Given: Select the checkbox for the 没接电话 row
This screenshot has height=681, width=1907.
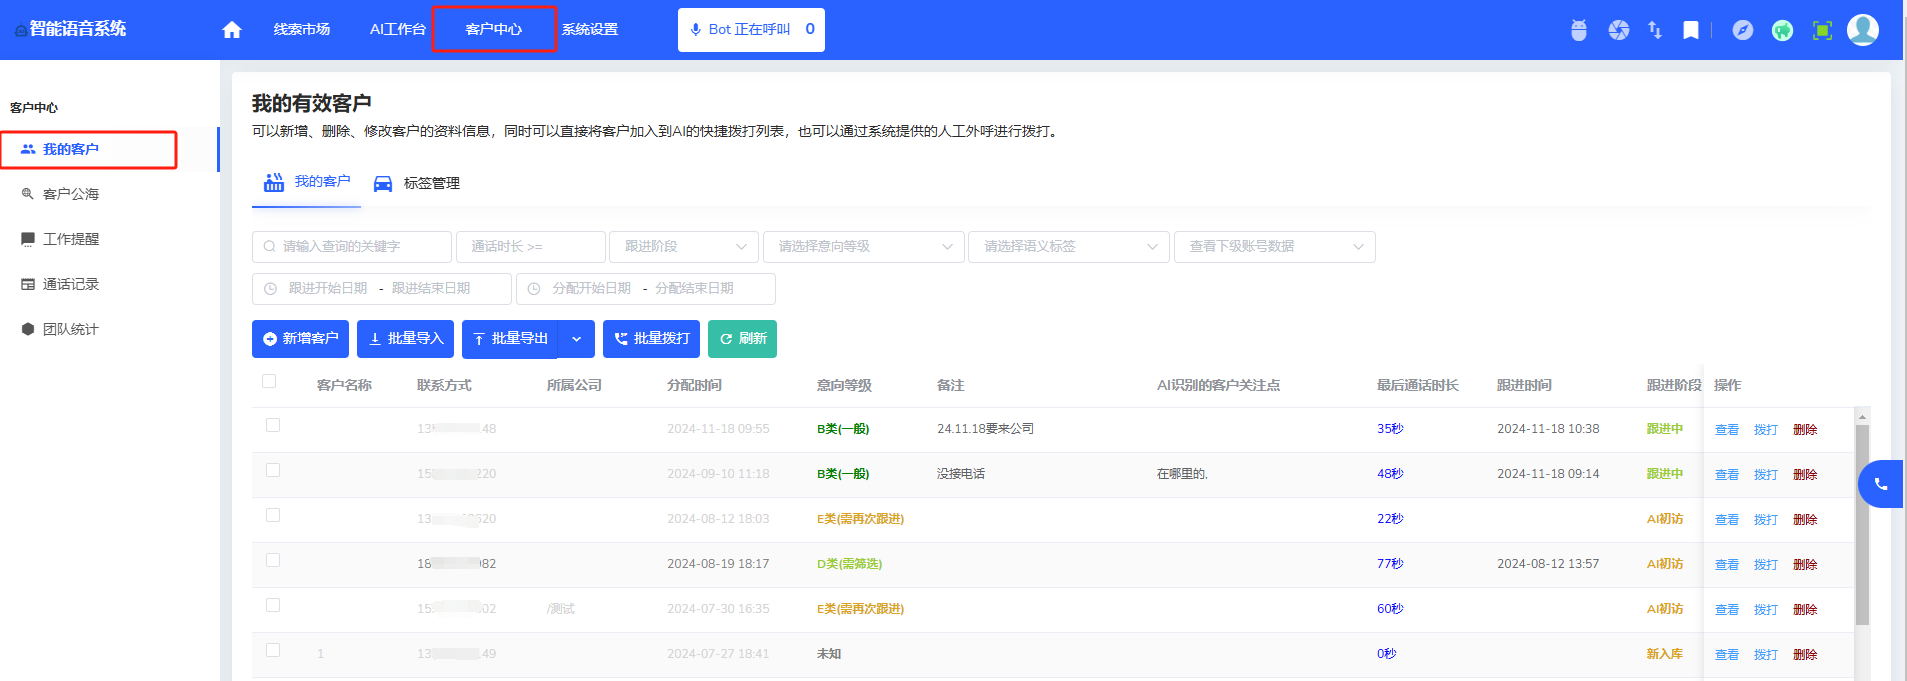Looking at the screenshot, I should (x=273, y=470).
